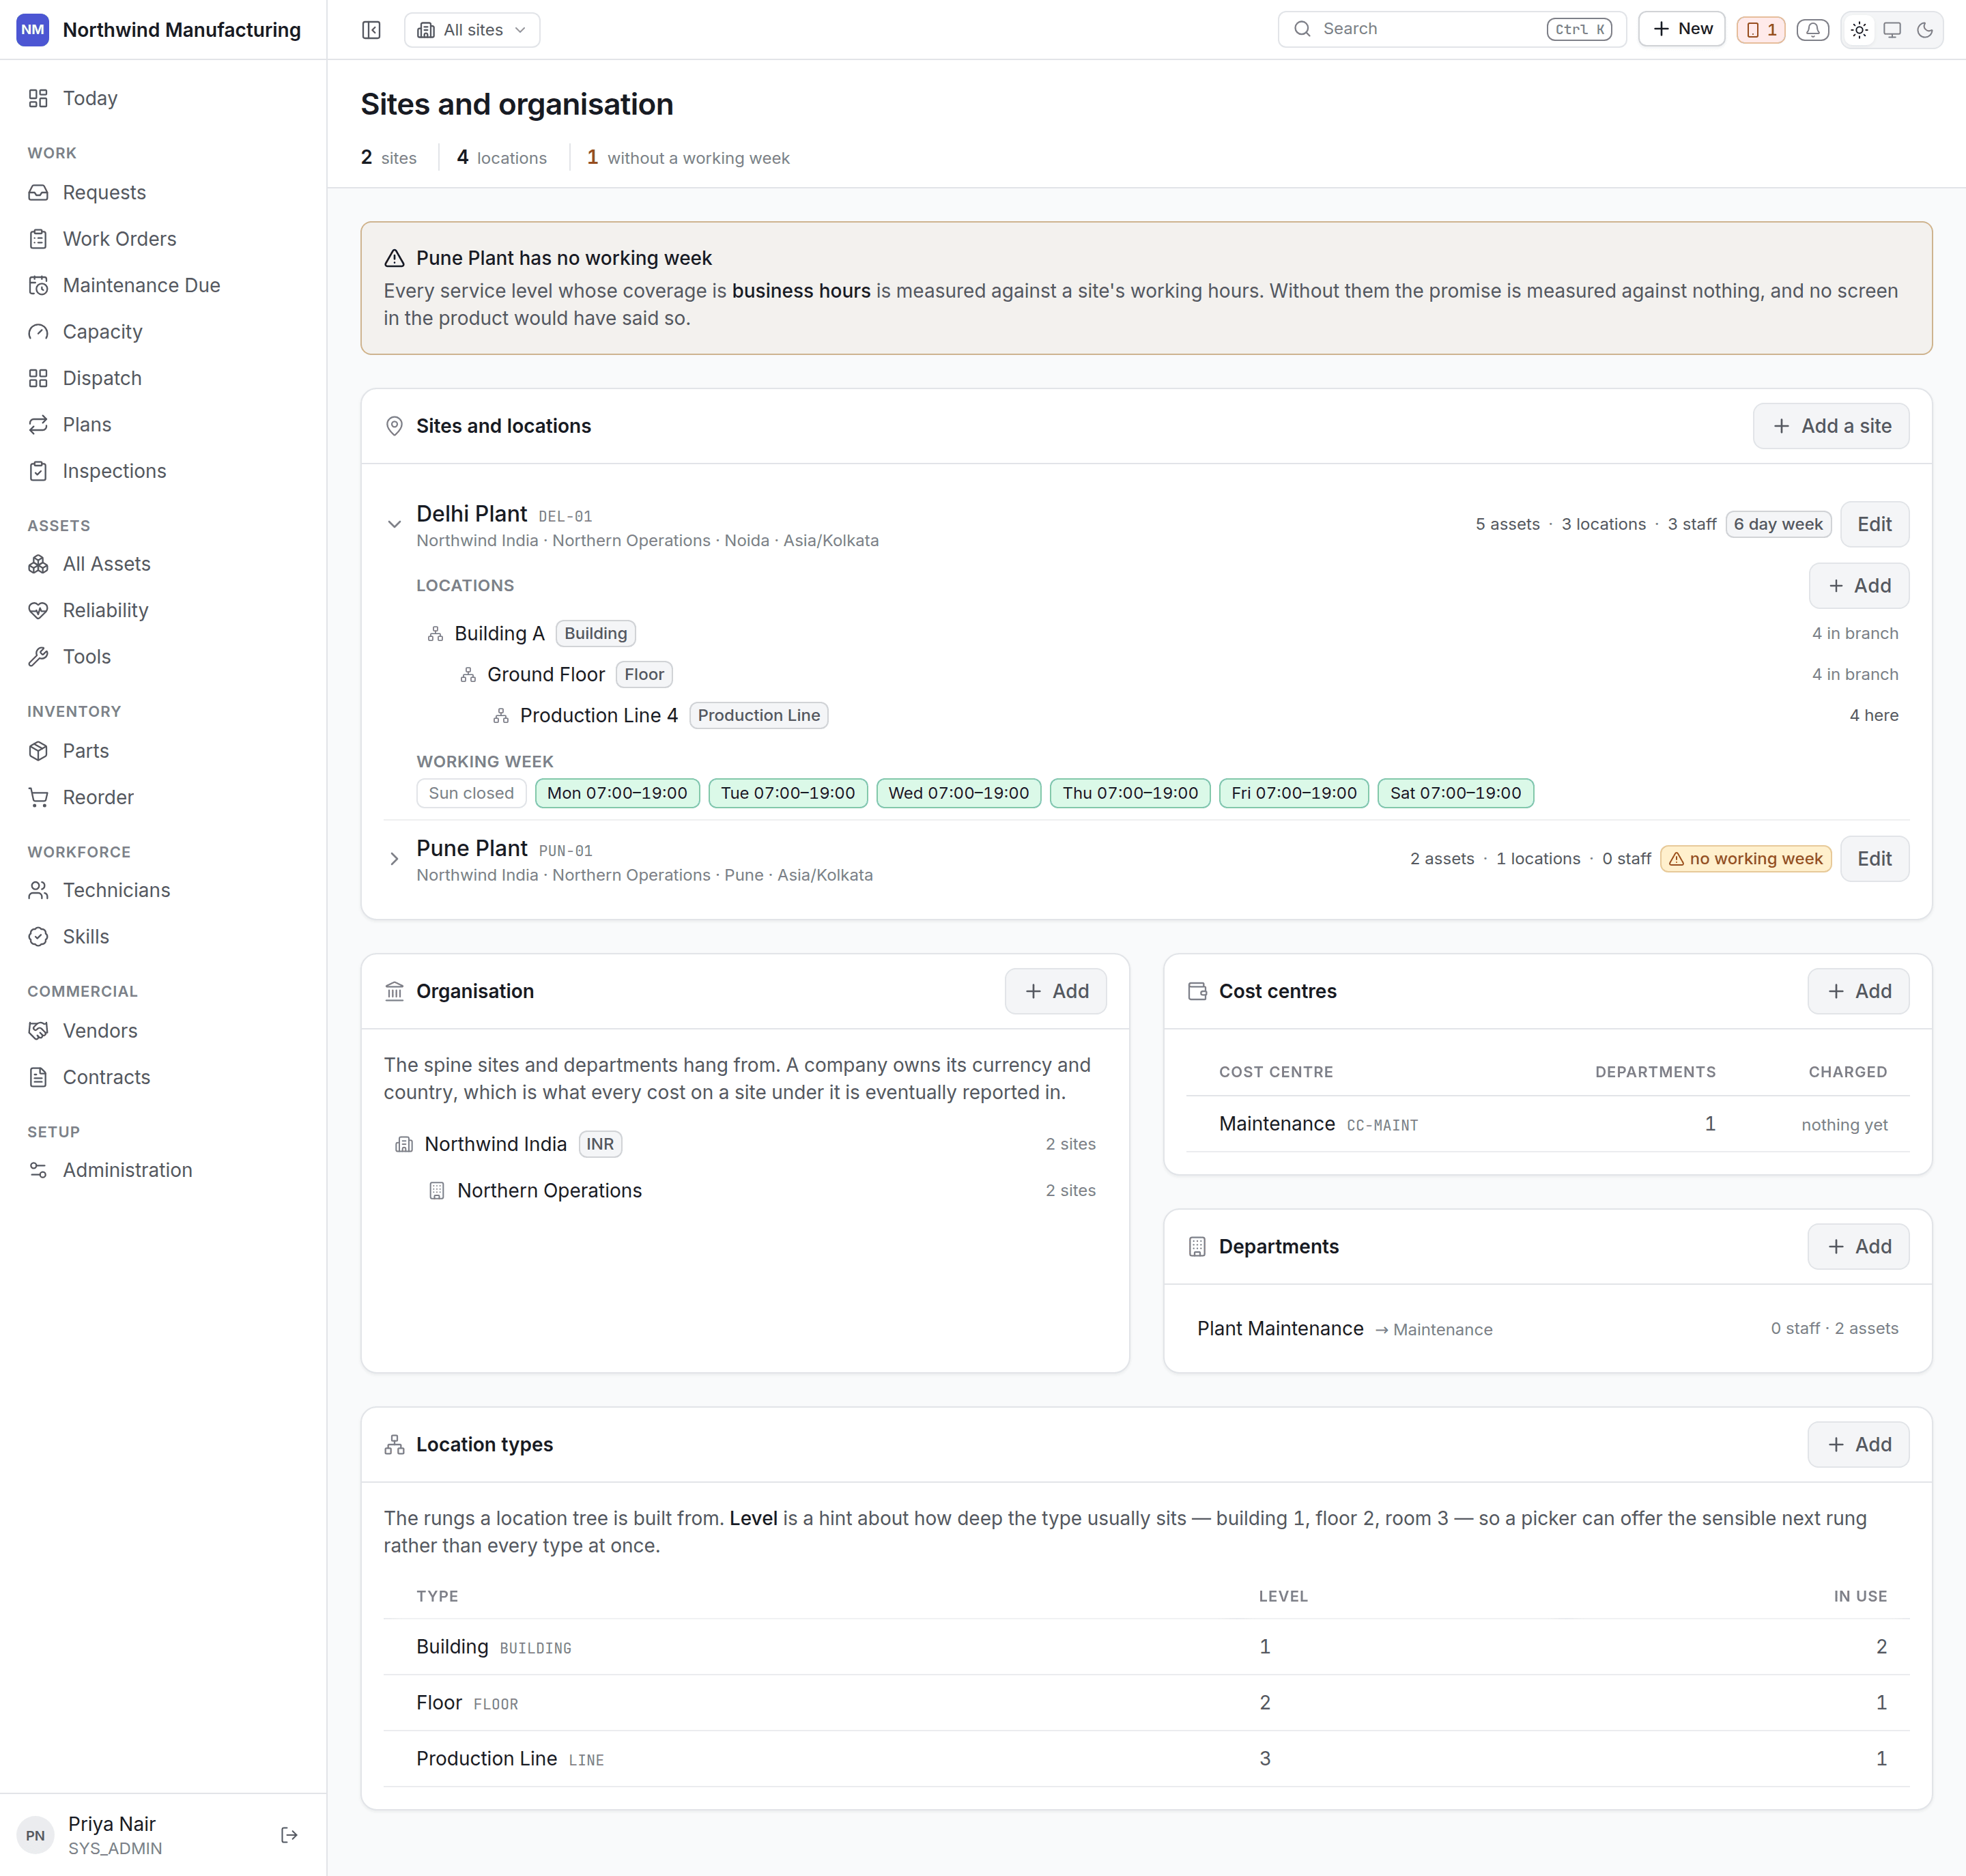Open the Maintenance CC-MAINT row
1966x1876 pixels.
[x=1547, y=1124]
